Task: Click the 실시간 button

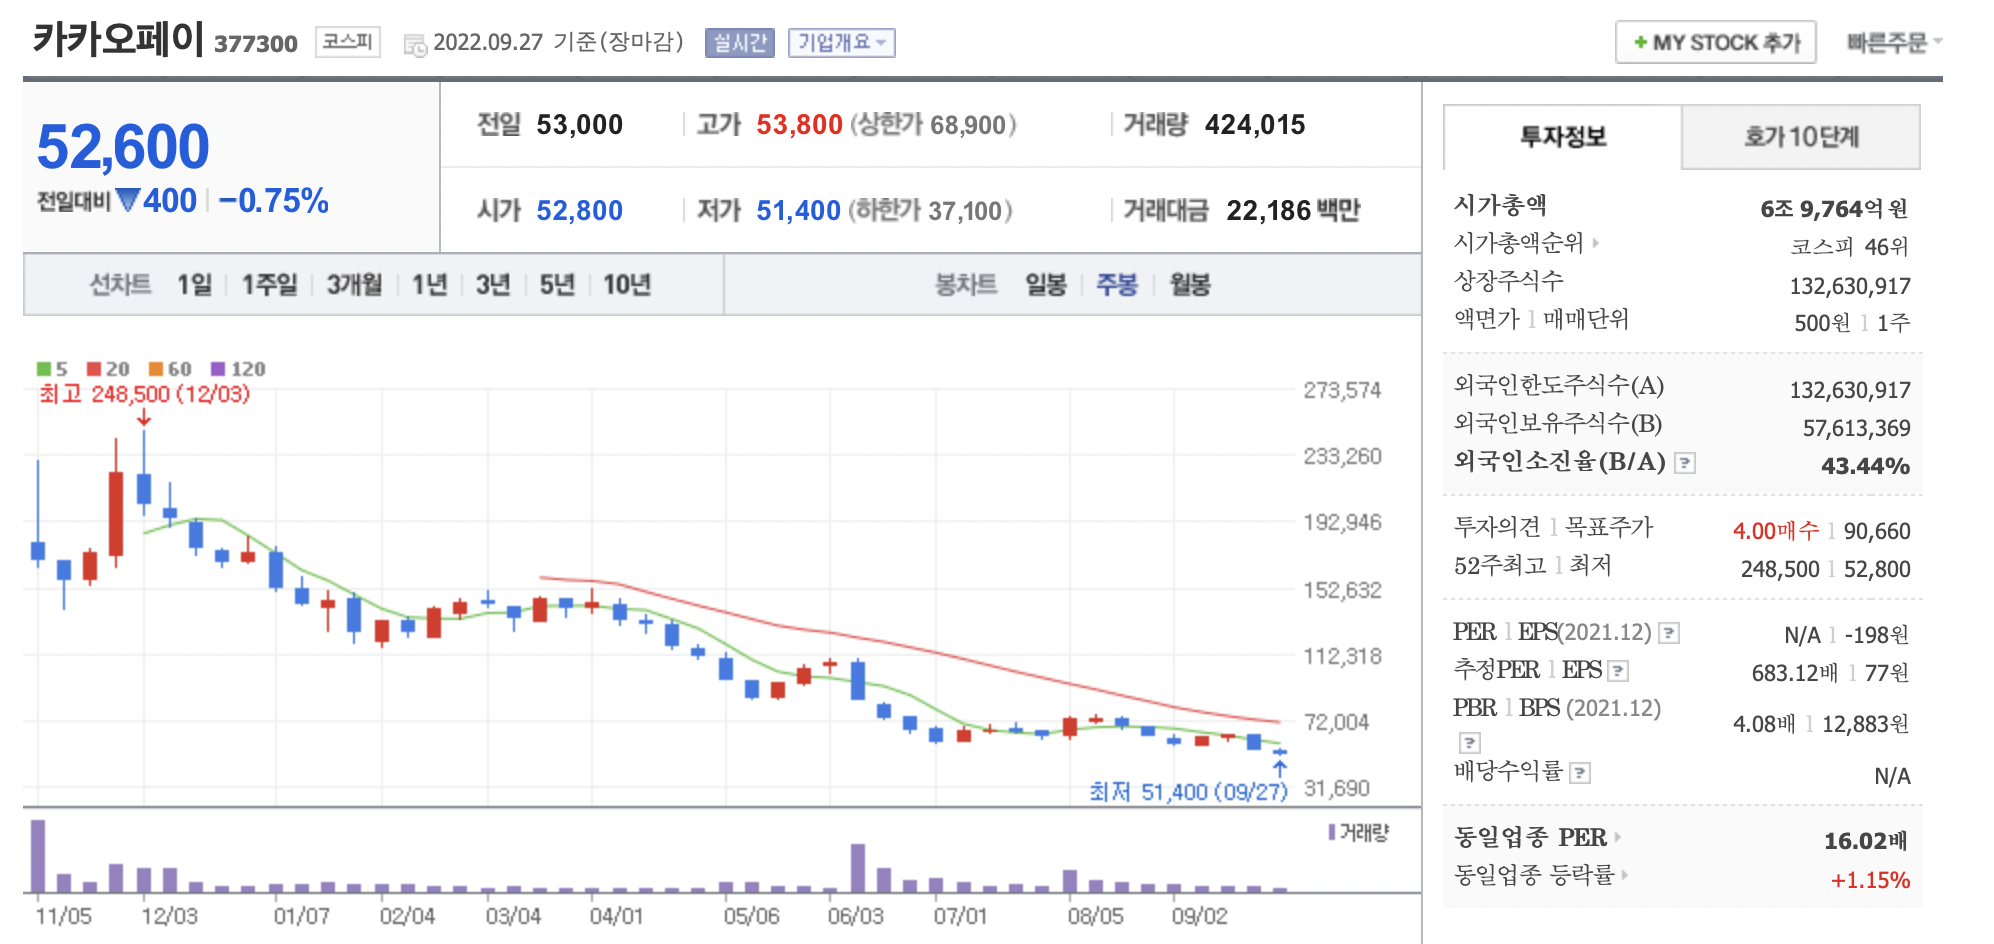Action: [x=740, y=43]
